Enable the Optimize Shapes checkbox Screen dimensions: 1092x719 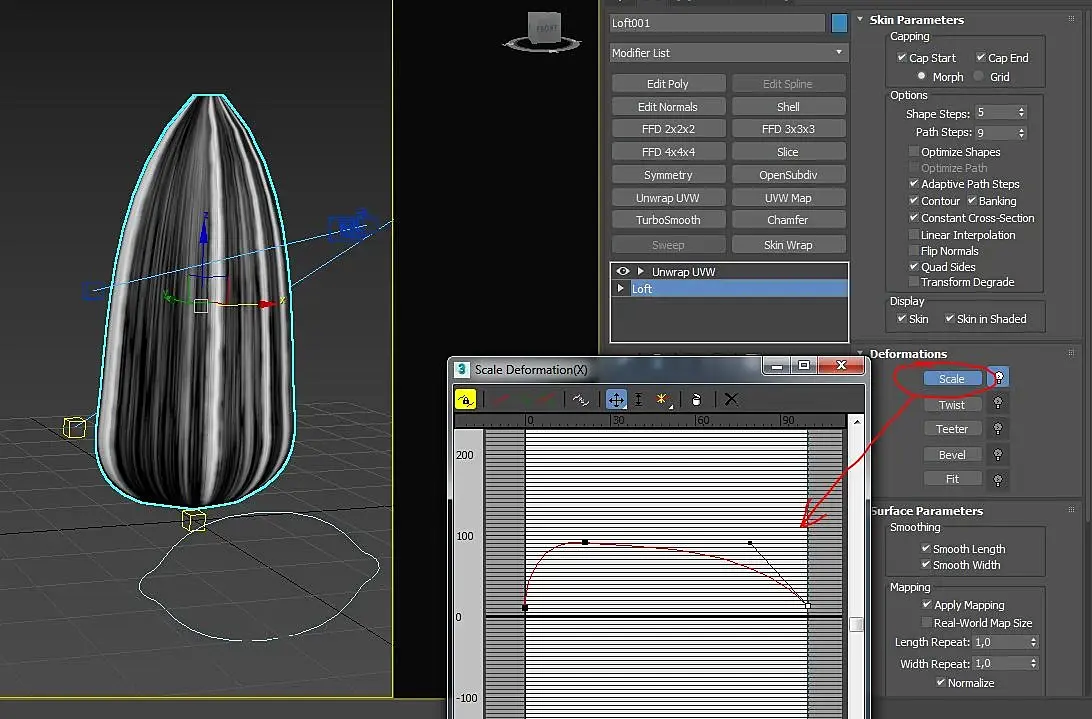point(914,152)
